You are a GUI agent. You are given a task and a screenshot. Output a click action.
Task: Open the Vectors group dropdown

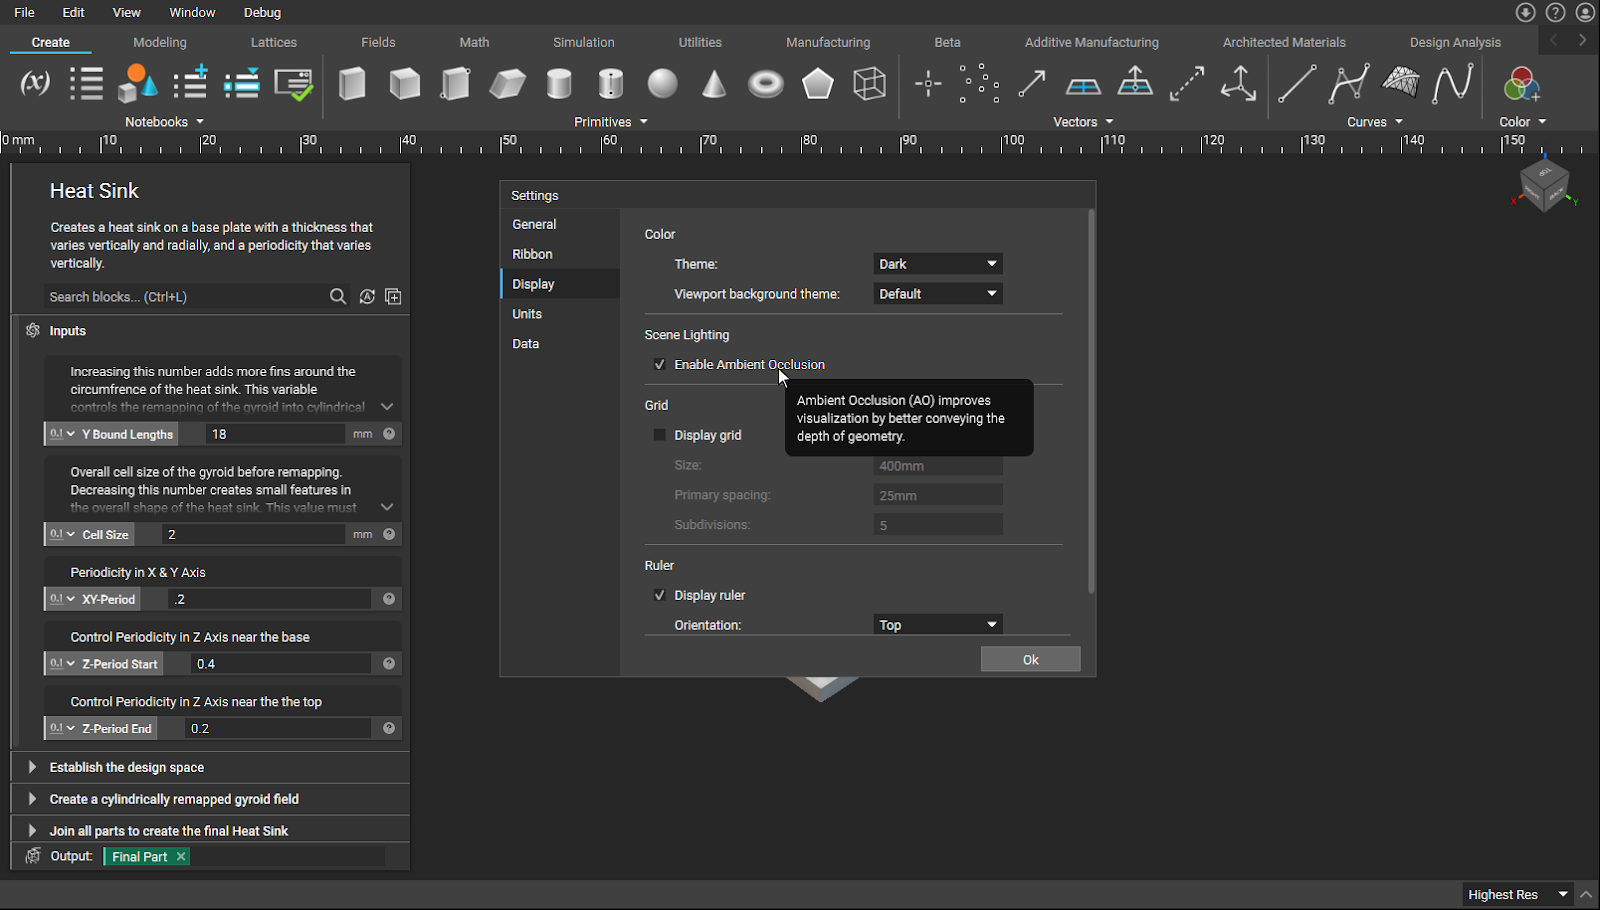[x=1083, y=122]
